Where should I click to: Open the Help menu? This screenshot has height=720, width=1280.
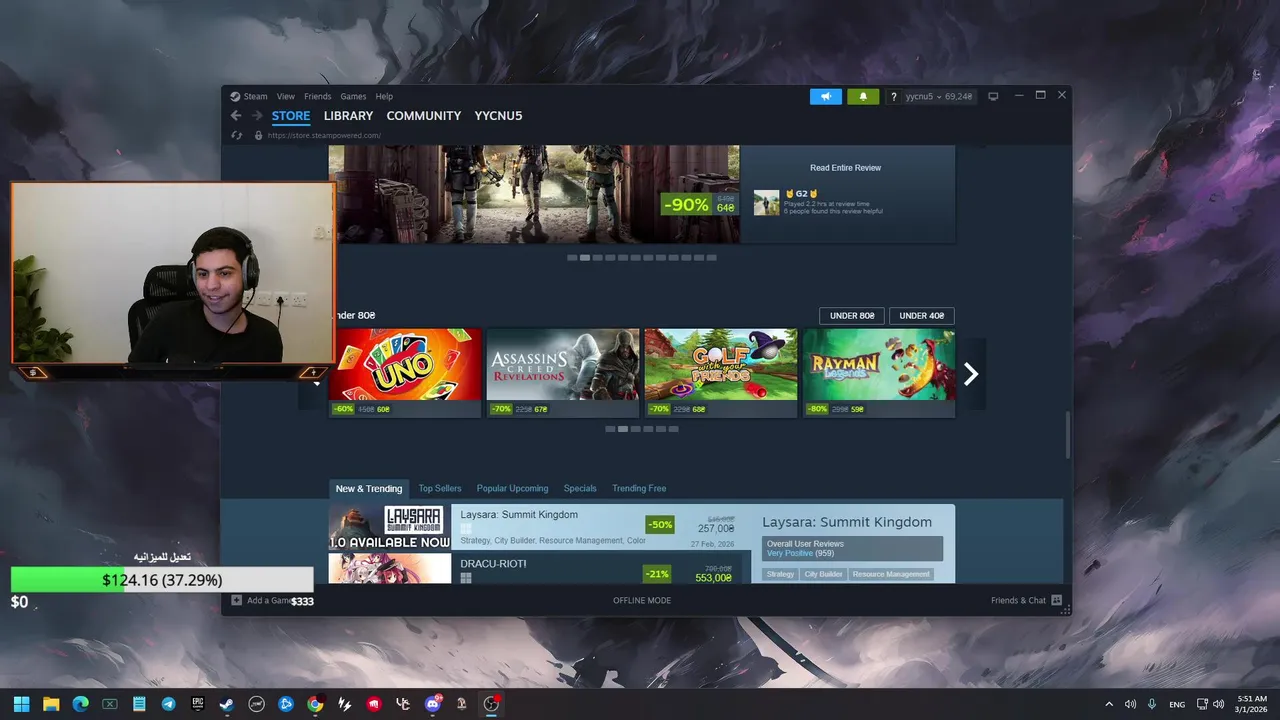(x=384, y=96)
